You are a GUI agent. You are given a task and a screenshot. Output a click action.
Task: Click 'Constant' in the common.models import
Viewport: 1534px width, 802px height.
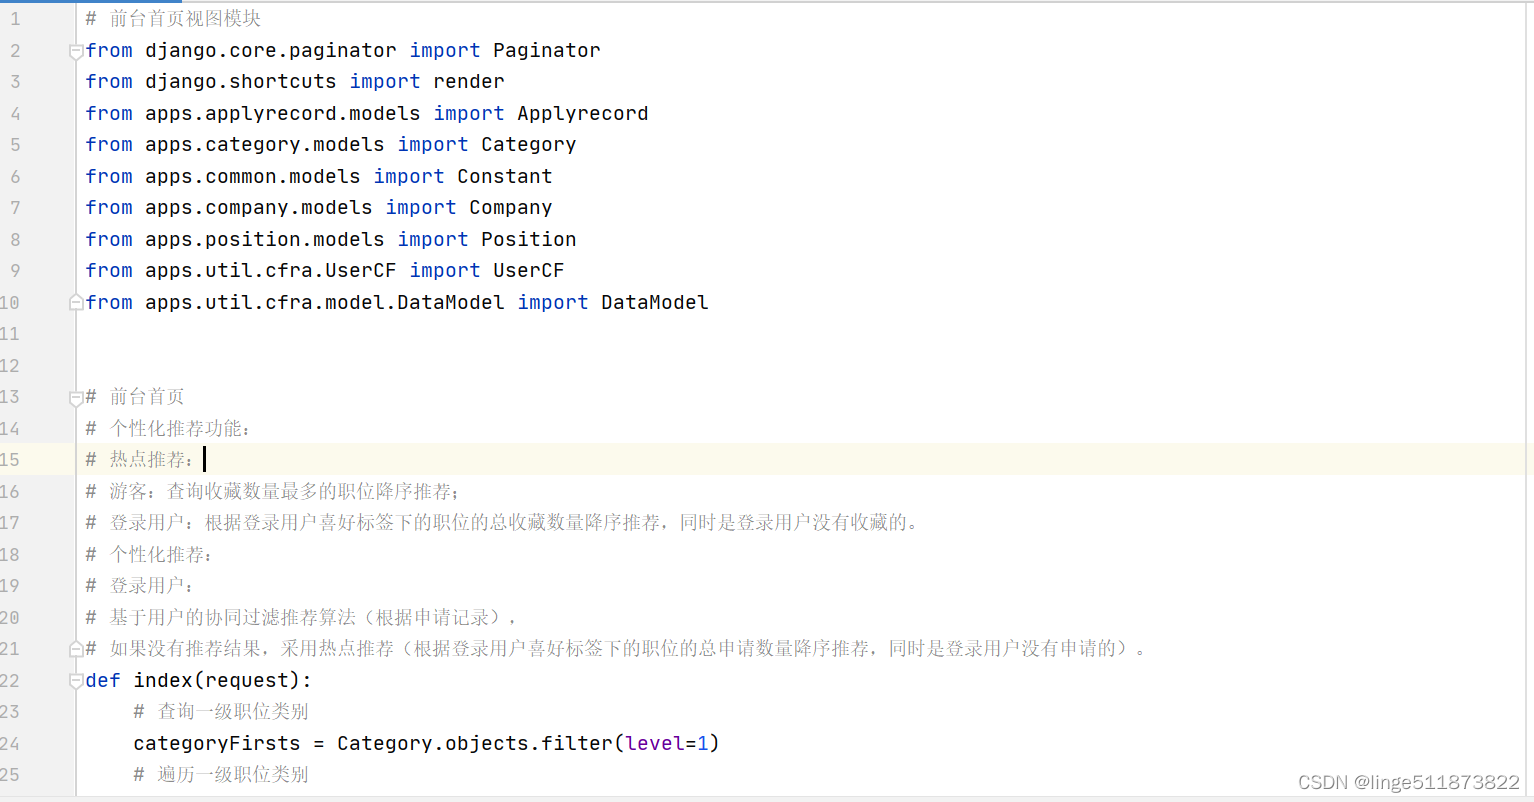(x=505, y=176)
